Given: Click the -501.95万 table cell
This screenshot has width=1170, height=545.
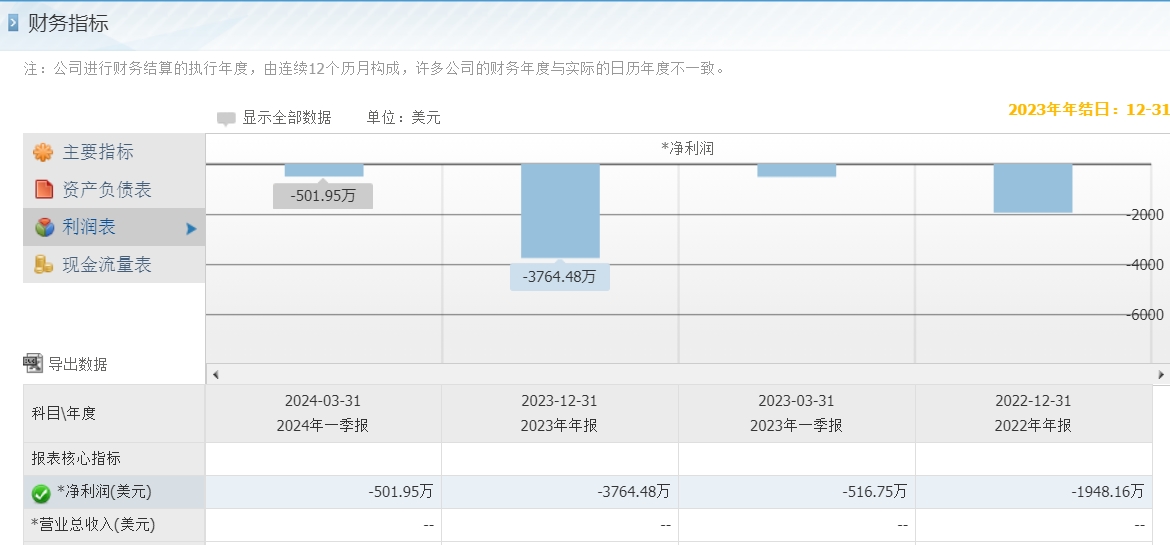Looking at the screenshot, I should point(323,492).
